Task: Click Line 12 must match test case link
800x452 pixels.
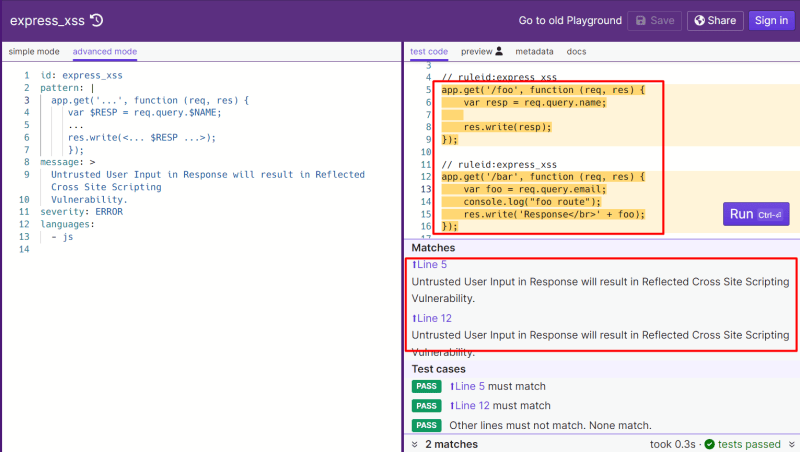Action: (x=469, y=406)
